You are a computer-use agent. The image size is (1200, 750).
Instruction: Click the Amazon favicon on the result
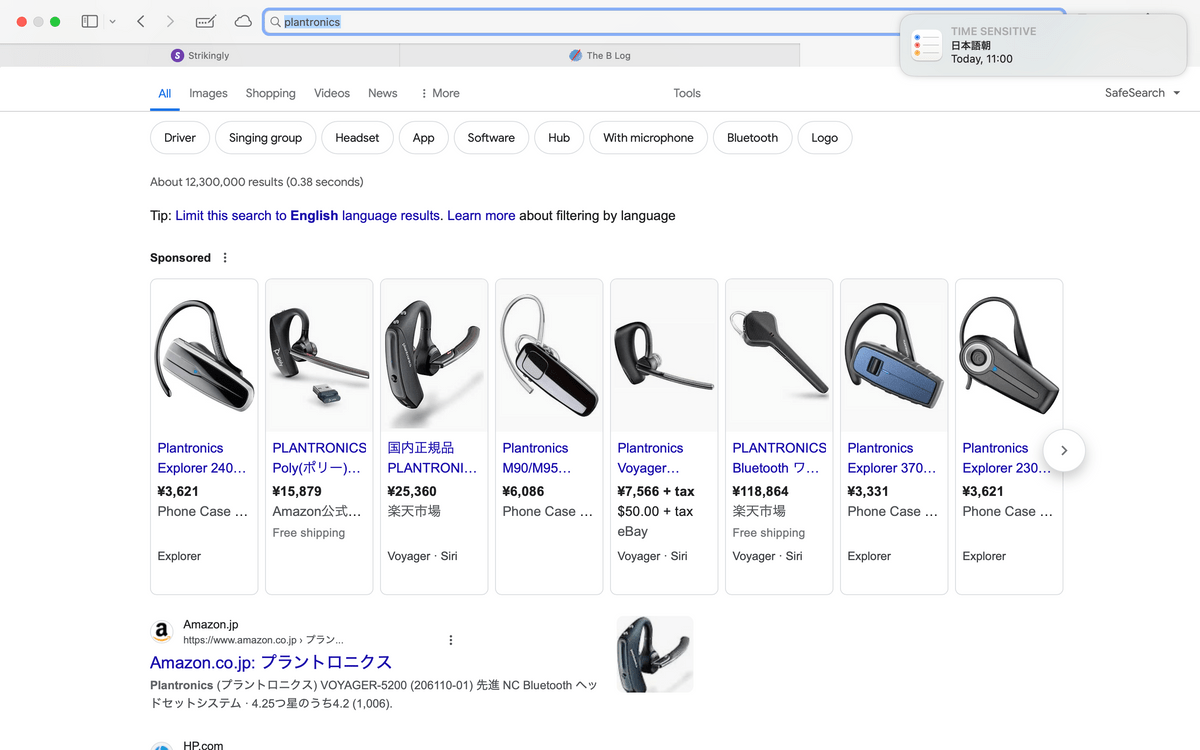point(161,632)
